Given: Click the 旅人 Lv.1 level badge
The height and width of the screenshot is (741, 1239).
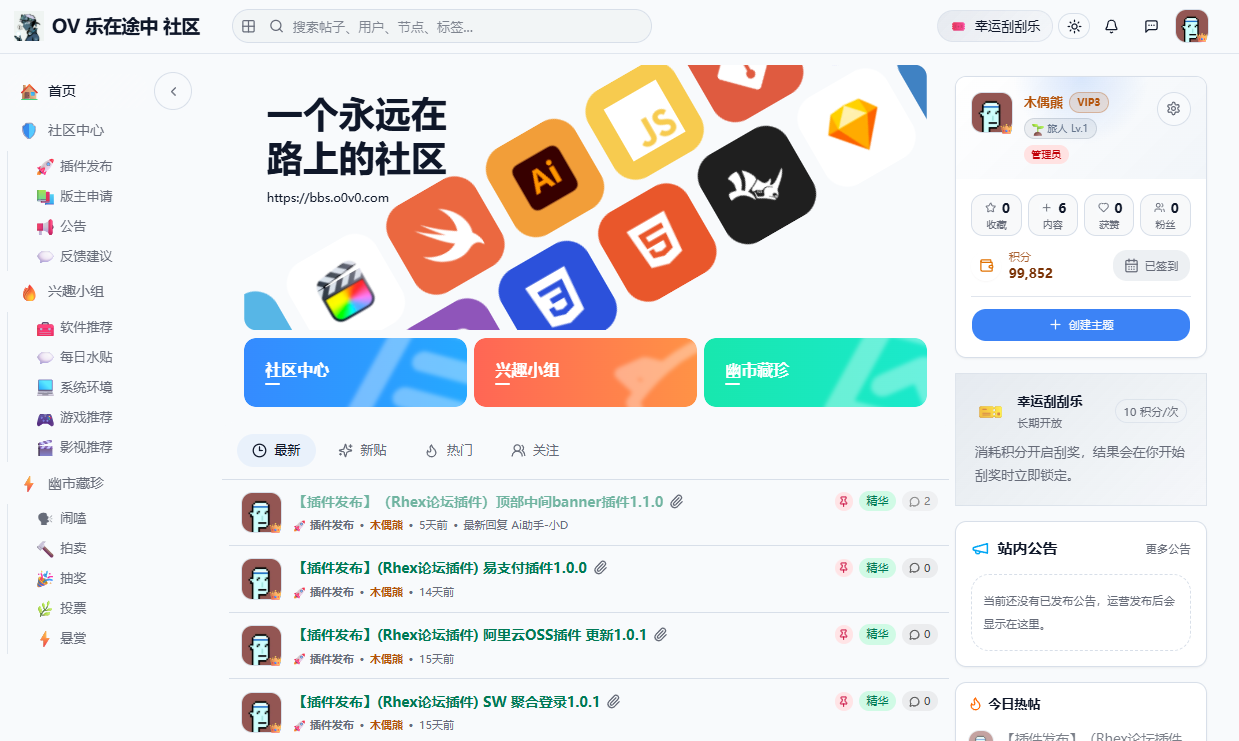Looking at the screenshot, I should 1060,129.
